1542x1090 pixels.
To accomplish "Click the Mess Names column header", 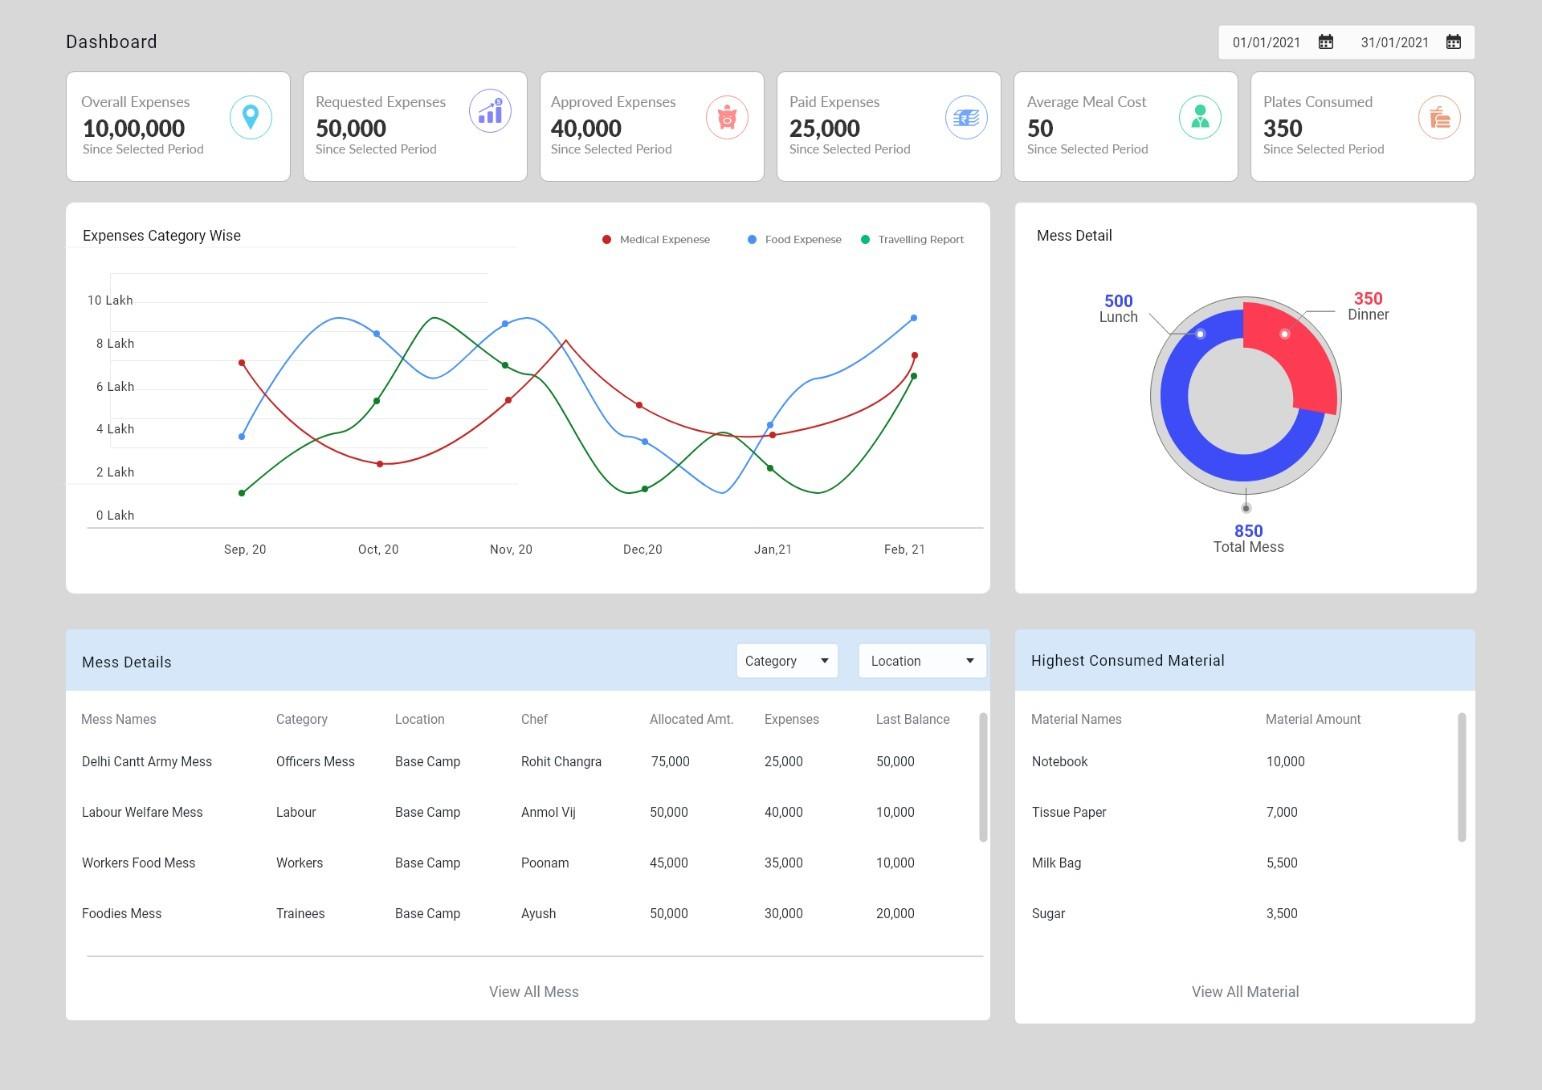I will (119, 719).
